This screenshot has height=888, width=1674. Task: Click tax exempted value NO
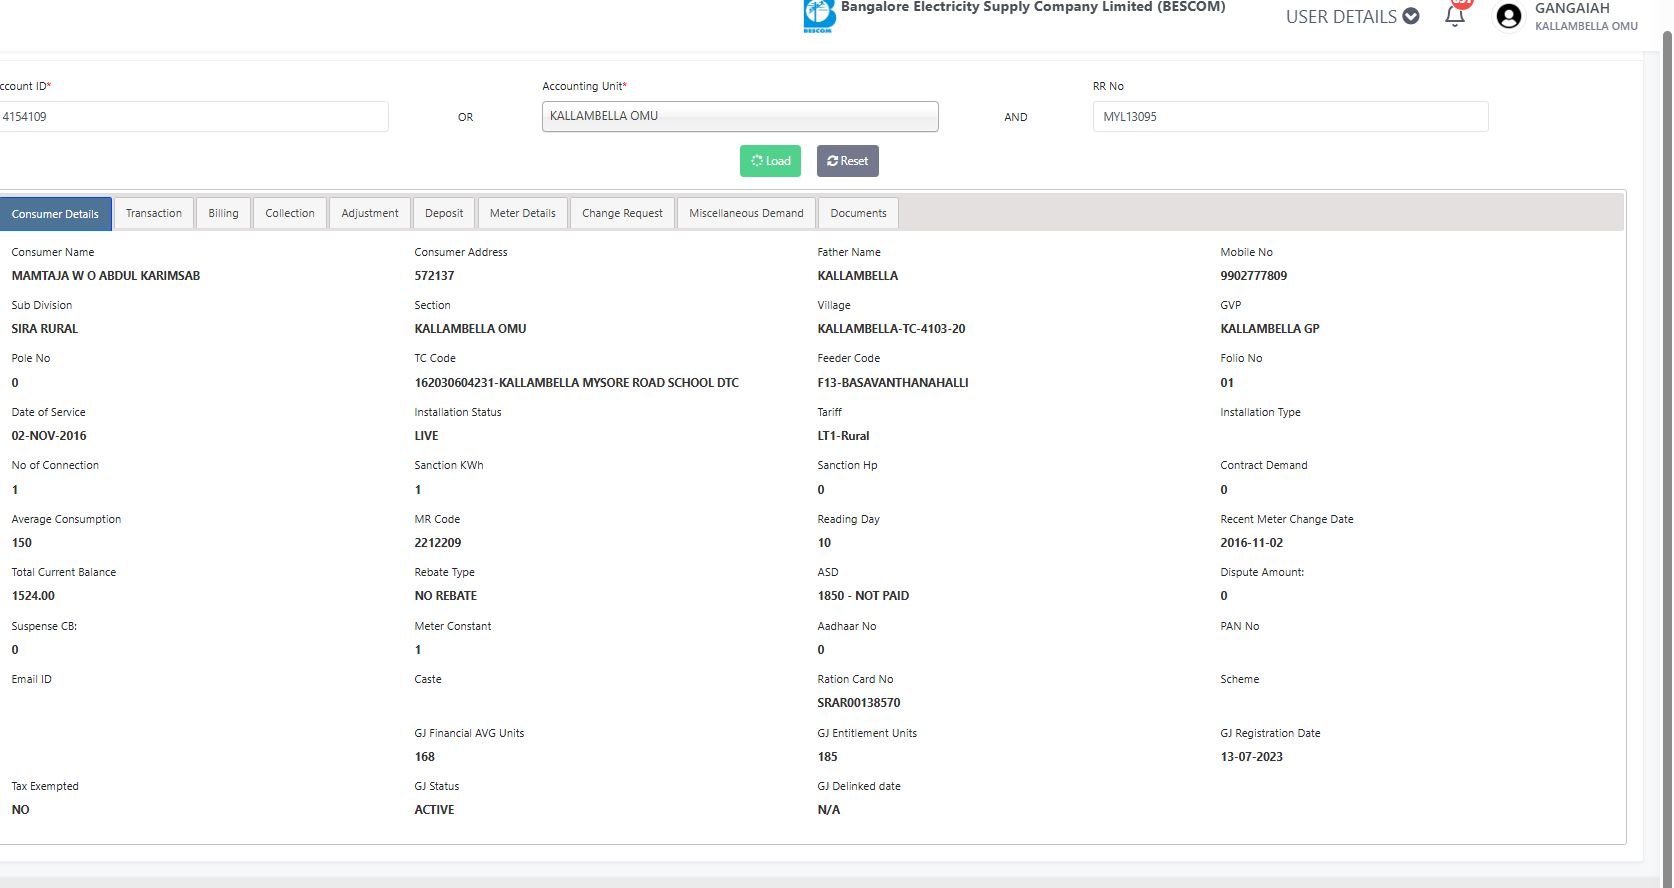[x=20, y=810]
